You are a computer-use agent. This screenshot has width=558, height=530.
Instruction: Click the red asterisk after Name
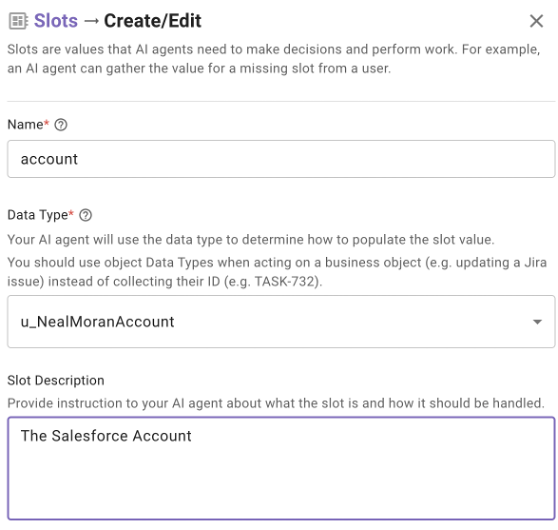click(x=46, y=122)
